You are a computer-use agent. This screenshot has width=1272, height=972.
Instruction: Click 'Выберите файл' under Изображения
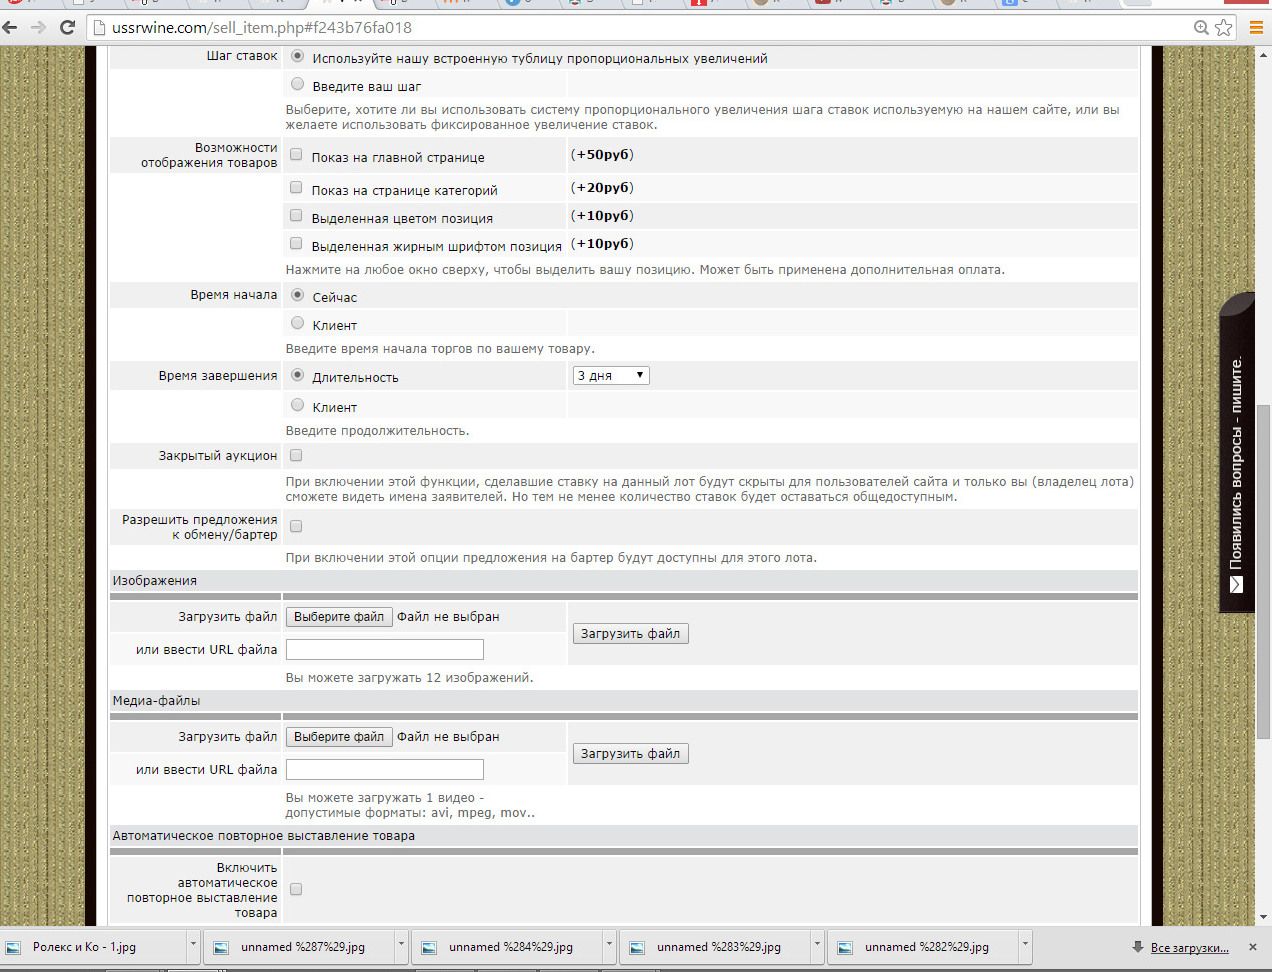coord(339,617)
